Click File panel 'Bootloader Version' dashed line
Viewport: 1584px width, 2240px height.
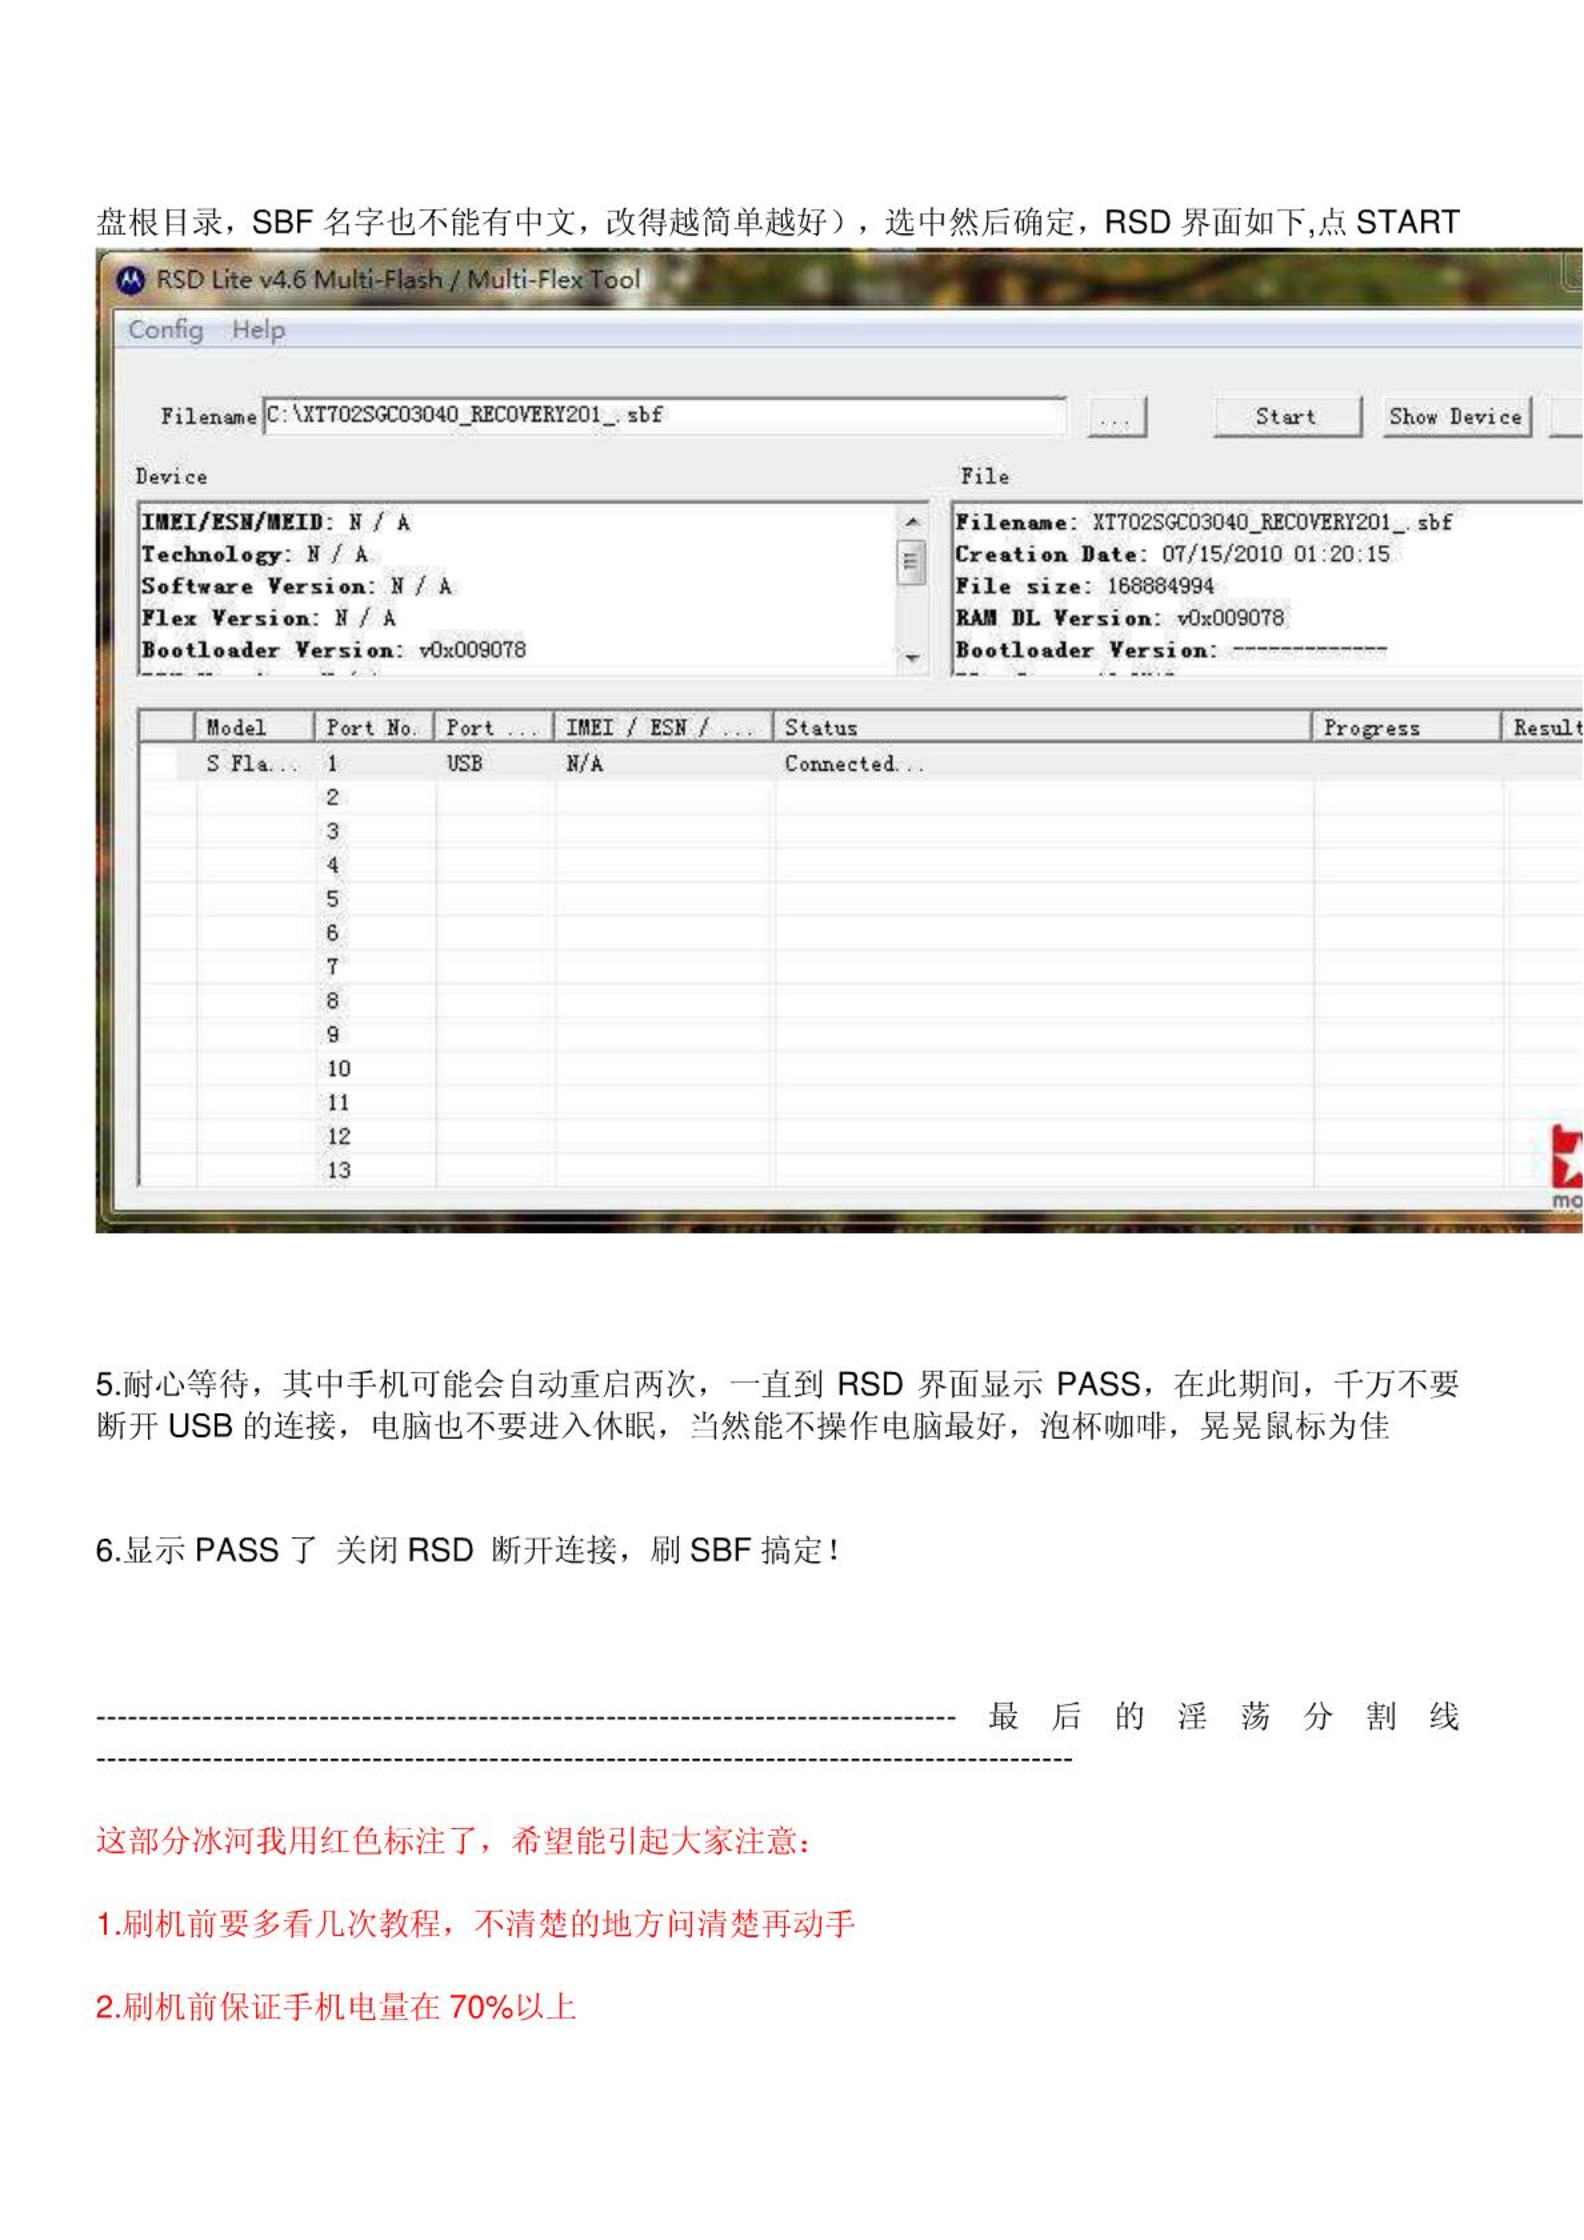[1171, 650]
